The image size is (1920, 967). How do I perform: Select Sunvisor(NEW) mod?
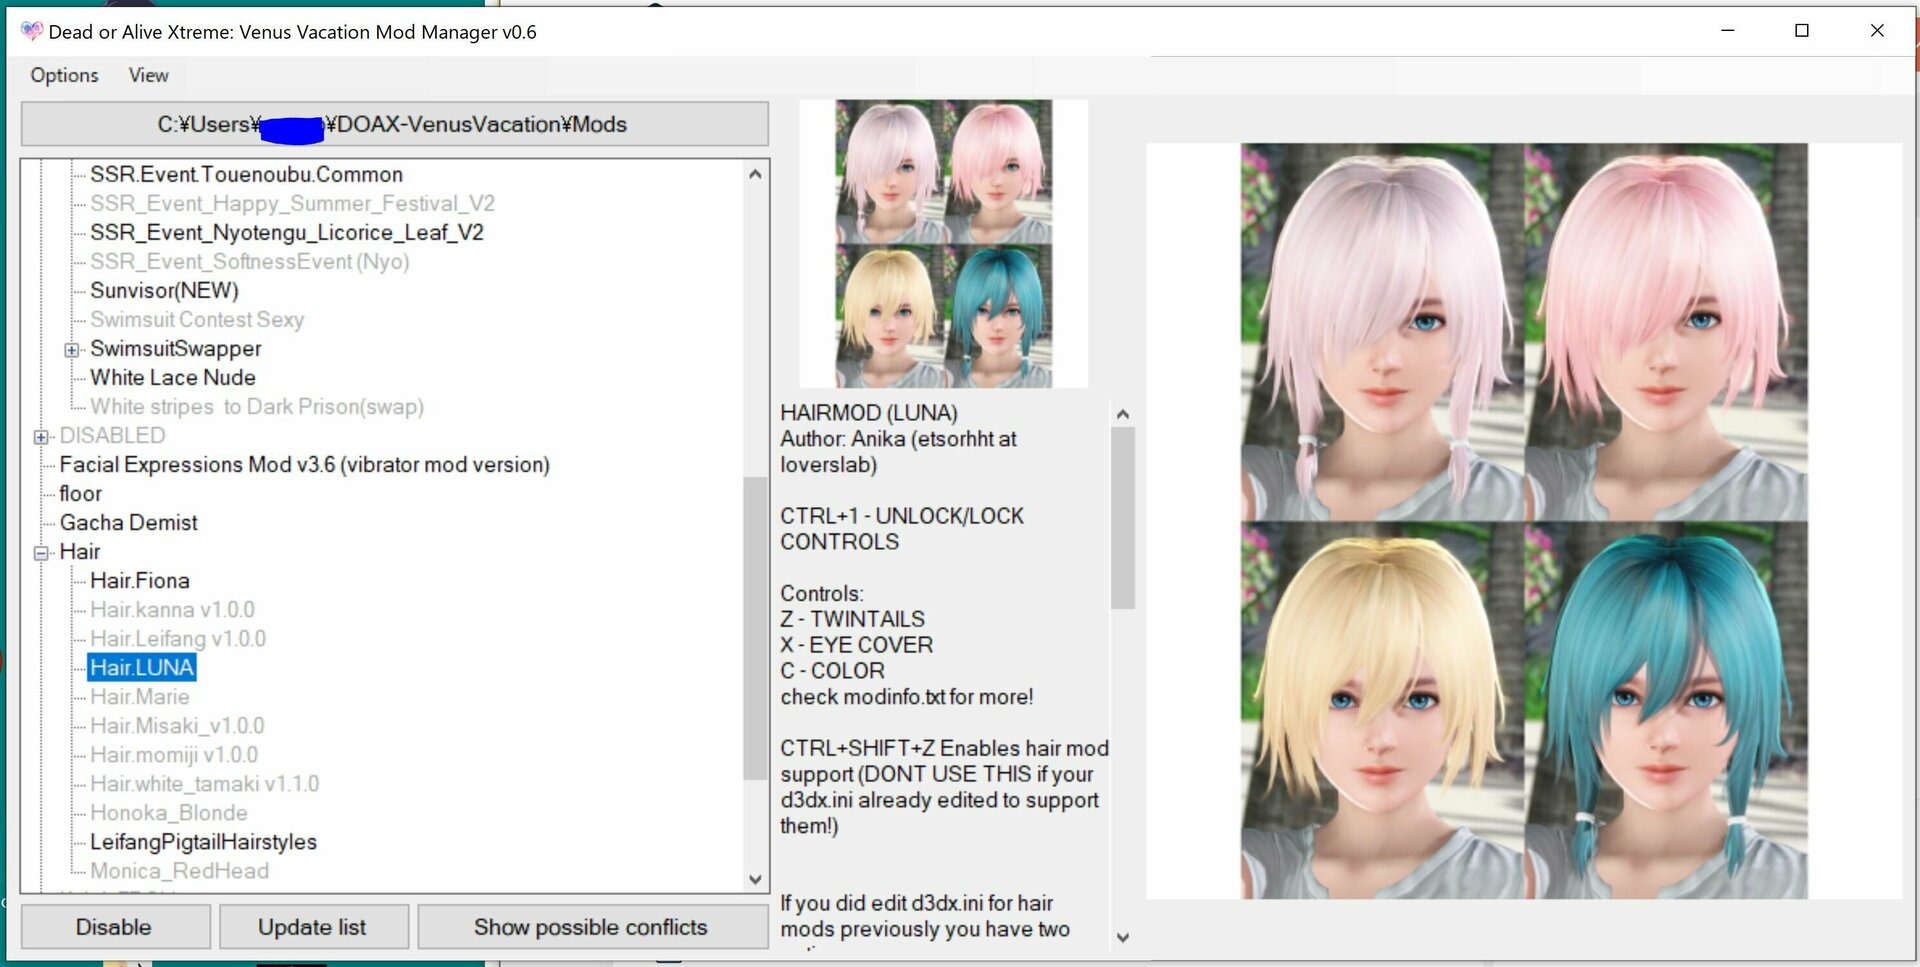164,290
